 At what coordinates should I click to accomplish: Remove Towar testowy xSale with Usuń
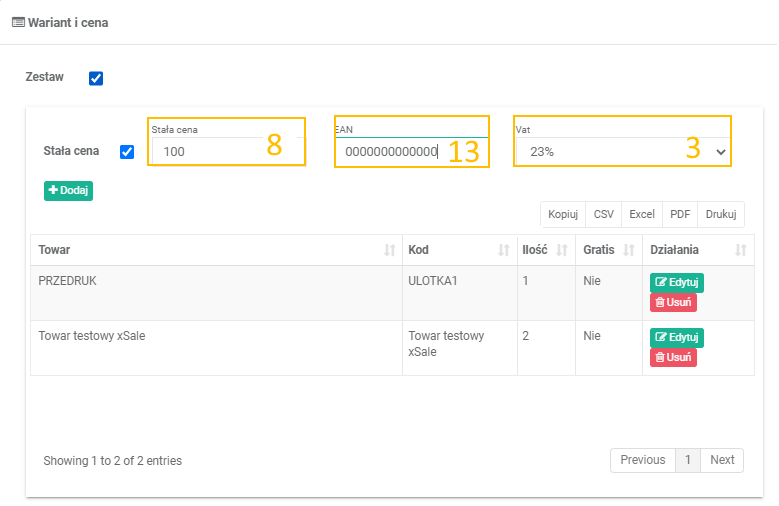point(673,357)
